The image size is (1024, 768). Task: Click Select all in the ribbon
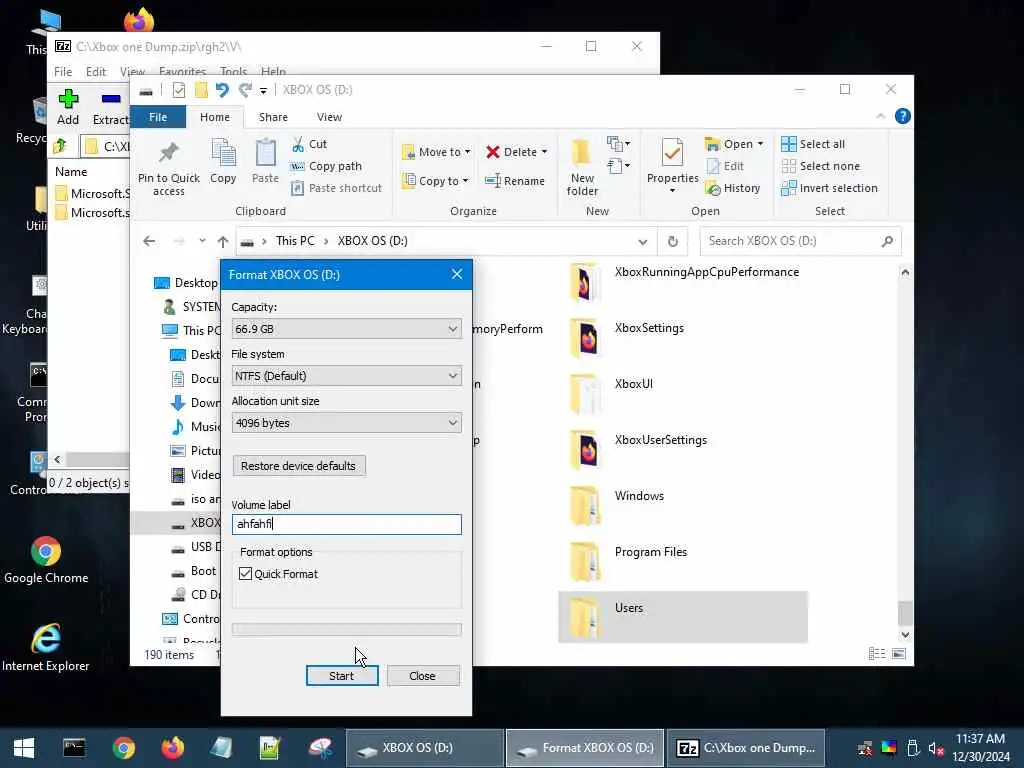pyautogui.click(x=813, y=144)
